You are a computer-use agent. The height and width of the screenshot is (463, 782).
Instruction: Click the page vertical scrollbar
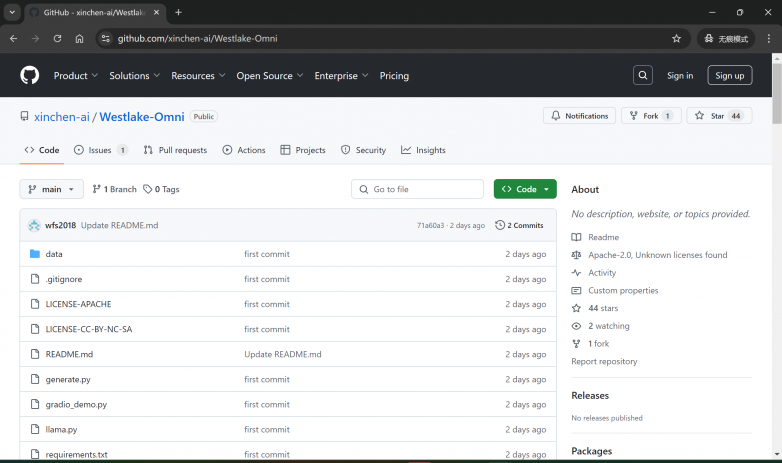tap(777, 93)
